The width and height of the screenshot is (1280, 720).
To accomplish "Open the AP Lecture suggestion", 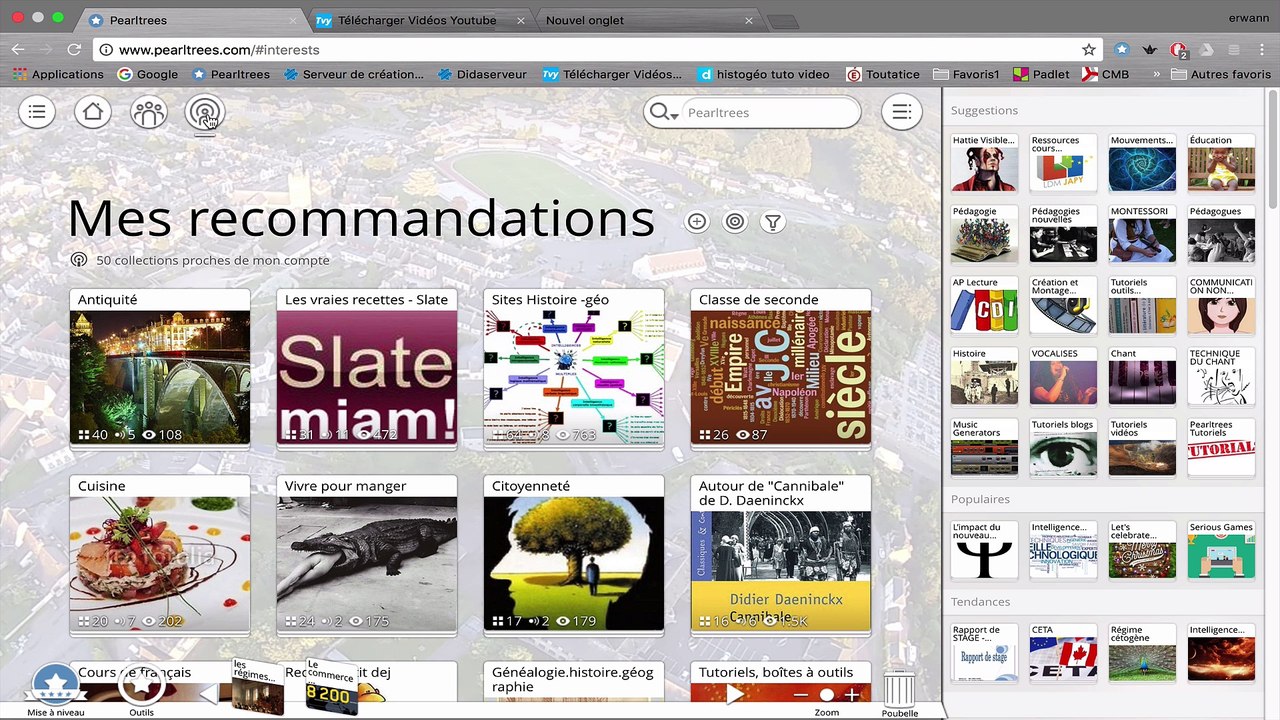I will [984, 304].
